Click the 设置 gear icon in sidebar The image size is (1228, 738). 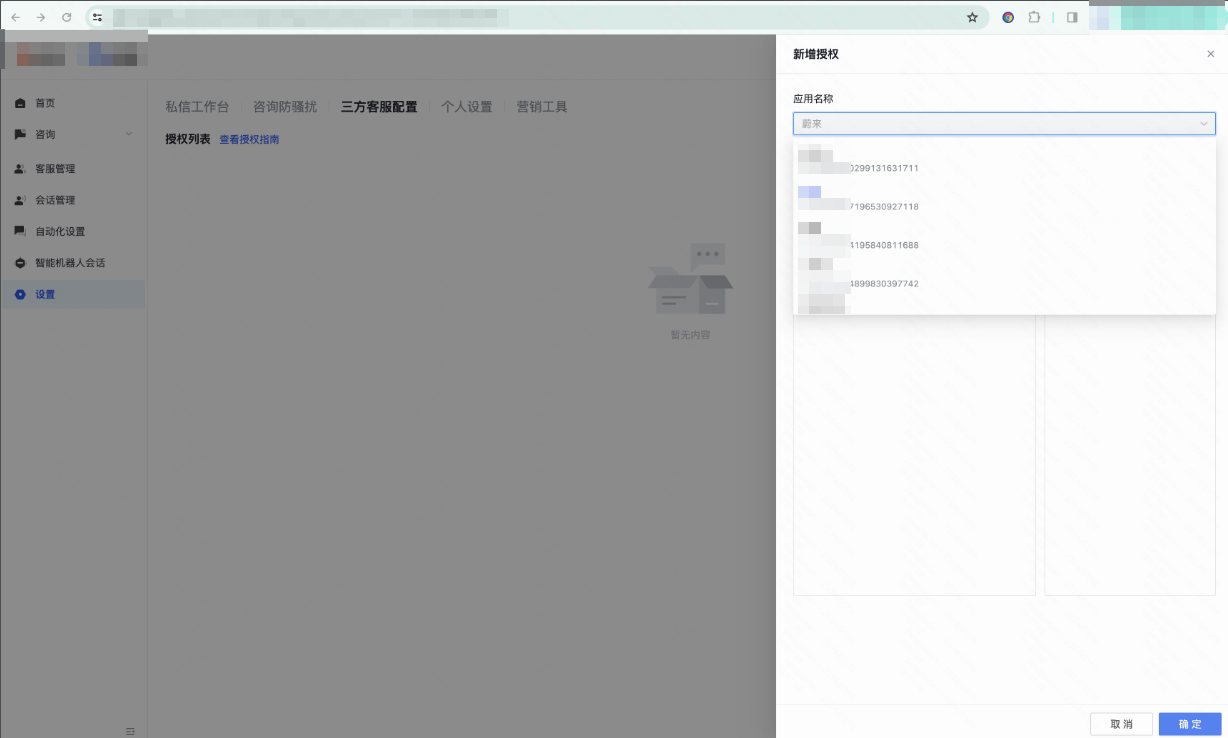[20, 294]
